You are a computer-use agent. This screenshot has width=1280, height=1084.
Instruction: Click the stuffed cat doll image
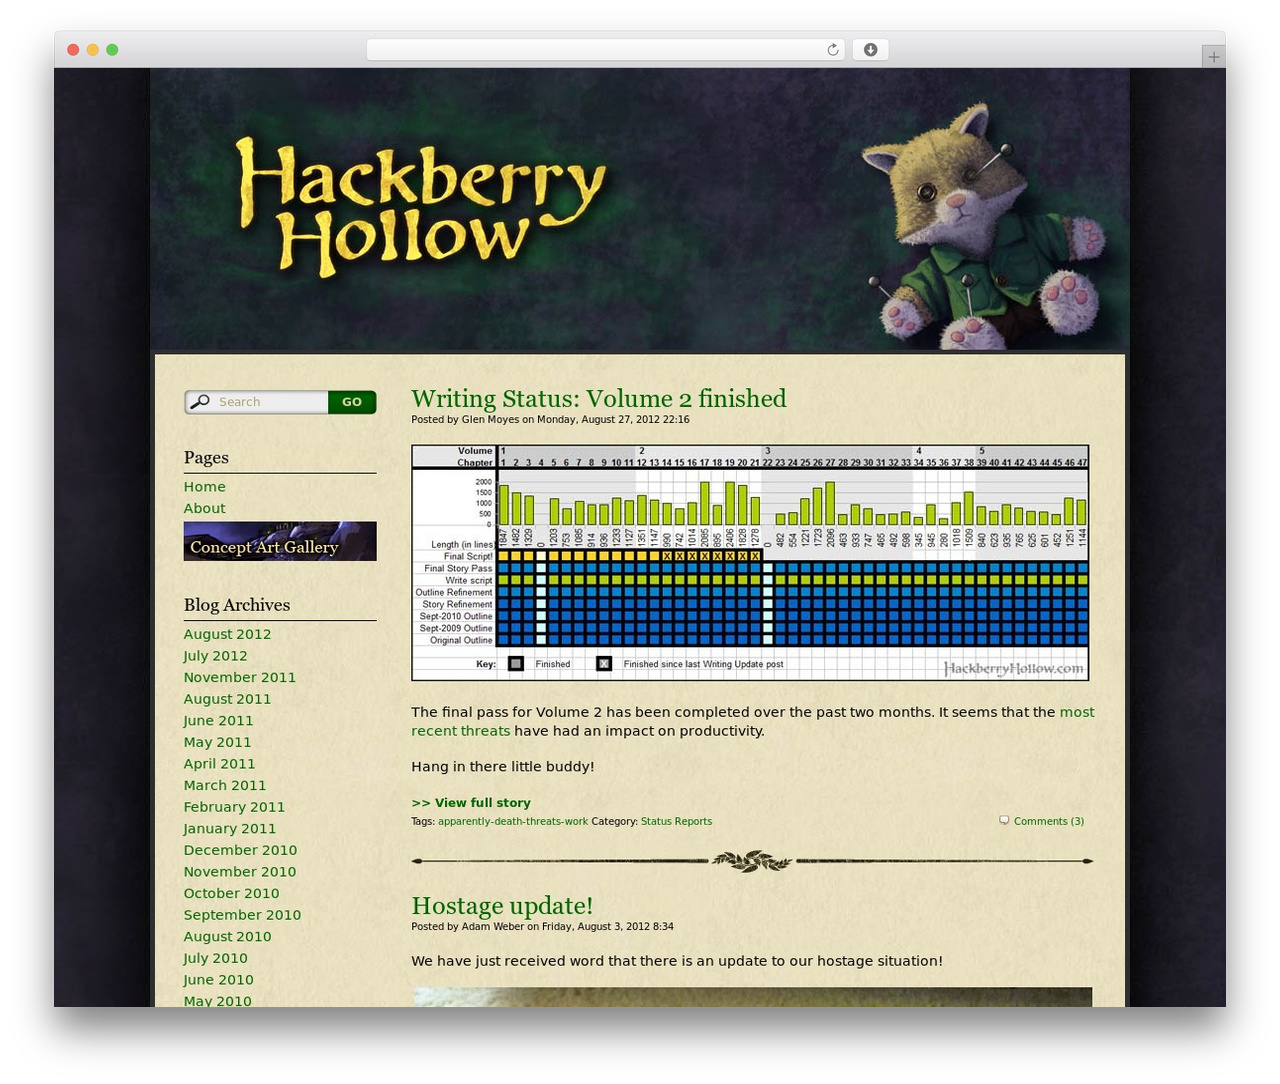(985, 226)
